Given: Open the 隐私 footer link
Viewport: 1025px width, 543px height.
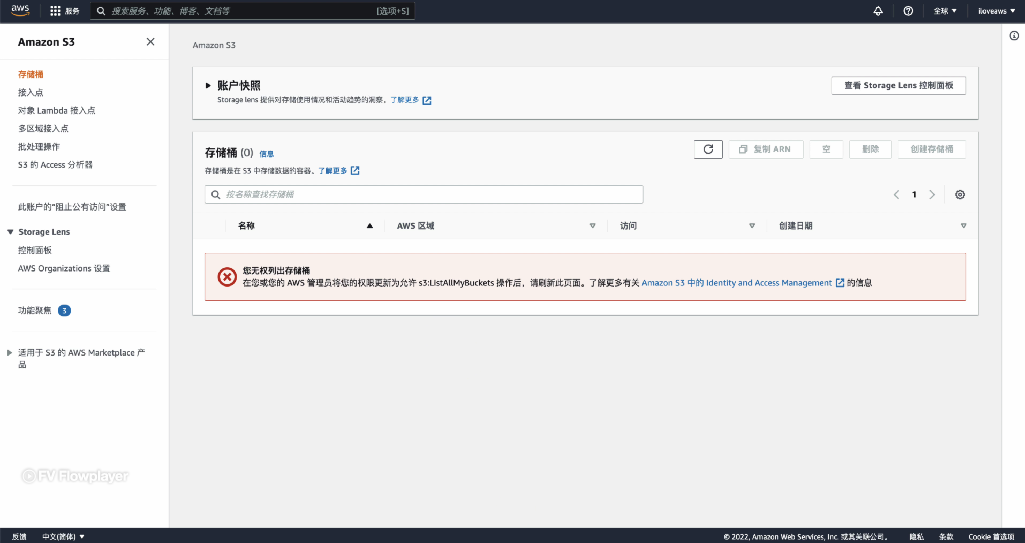Looking at the screenshot, I should [x=916, y=536].
